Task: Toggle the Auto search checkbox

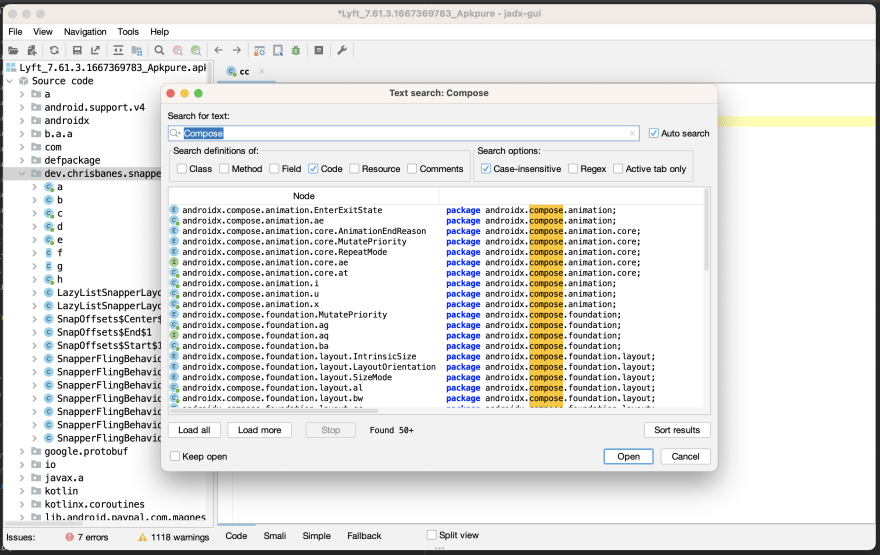Action: click(x=653, y=133)
